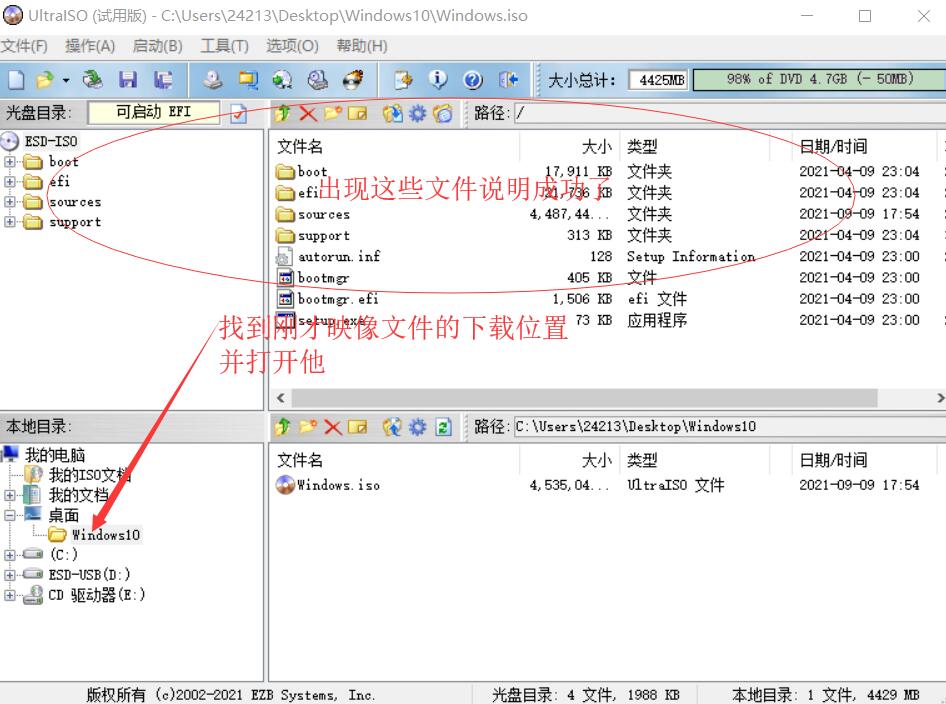The width and height of the screenshot is (946, 704).
Task: Click Rename icon in local toolbar
Action: 357,427
